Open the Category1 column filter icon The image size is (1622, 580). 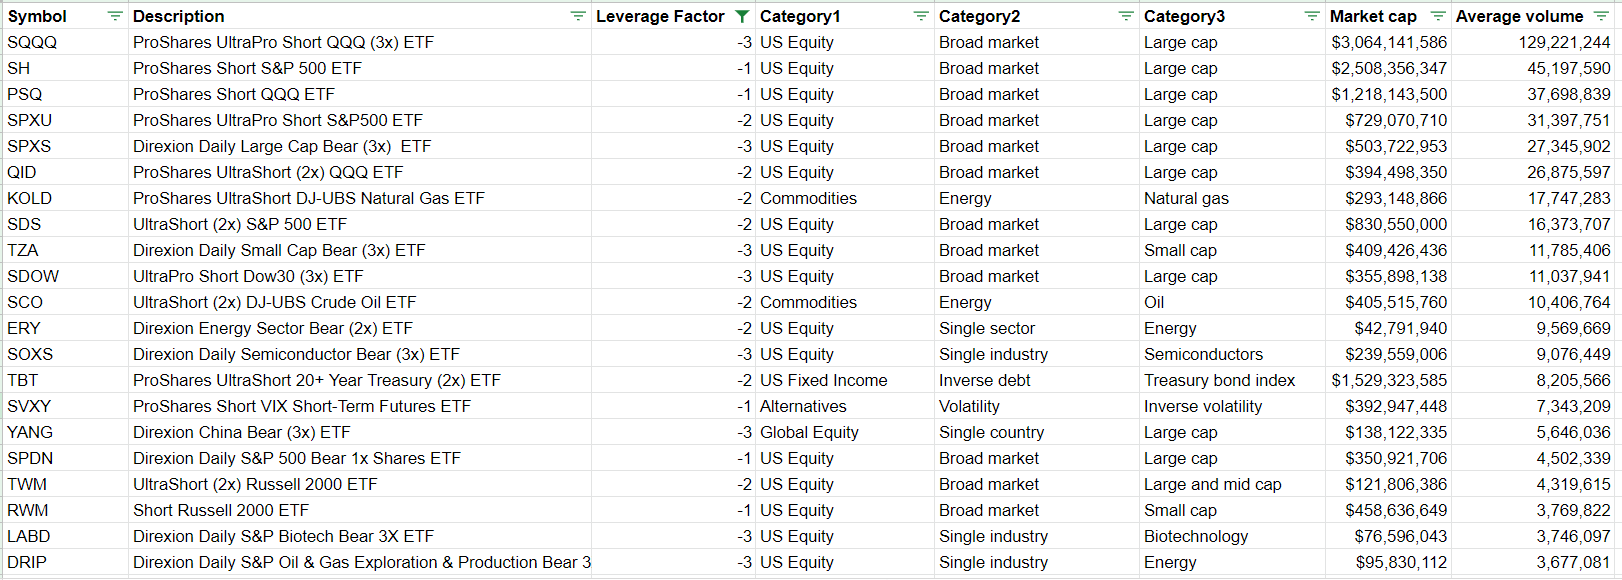click(921, 16)
